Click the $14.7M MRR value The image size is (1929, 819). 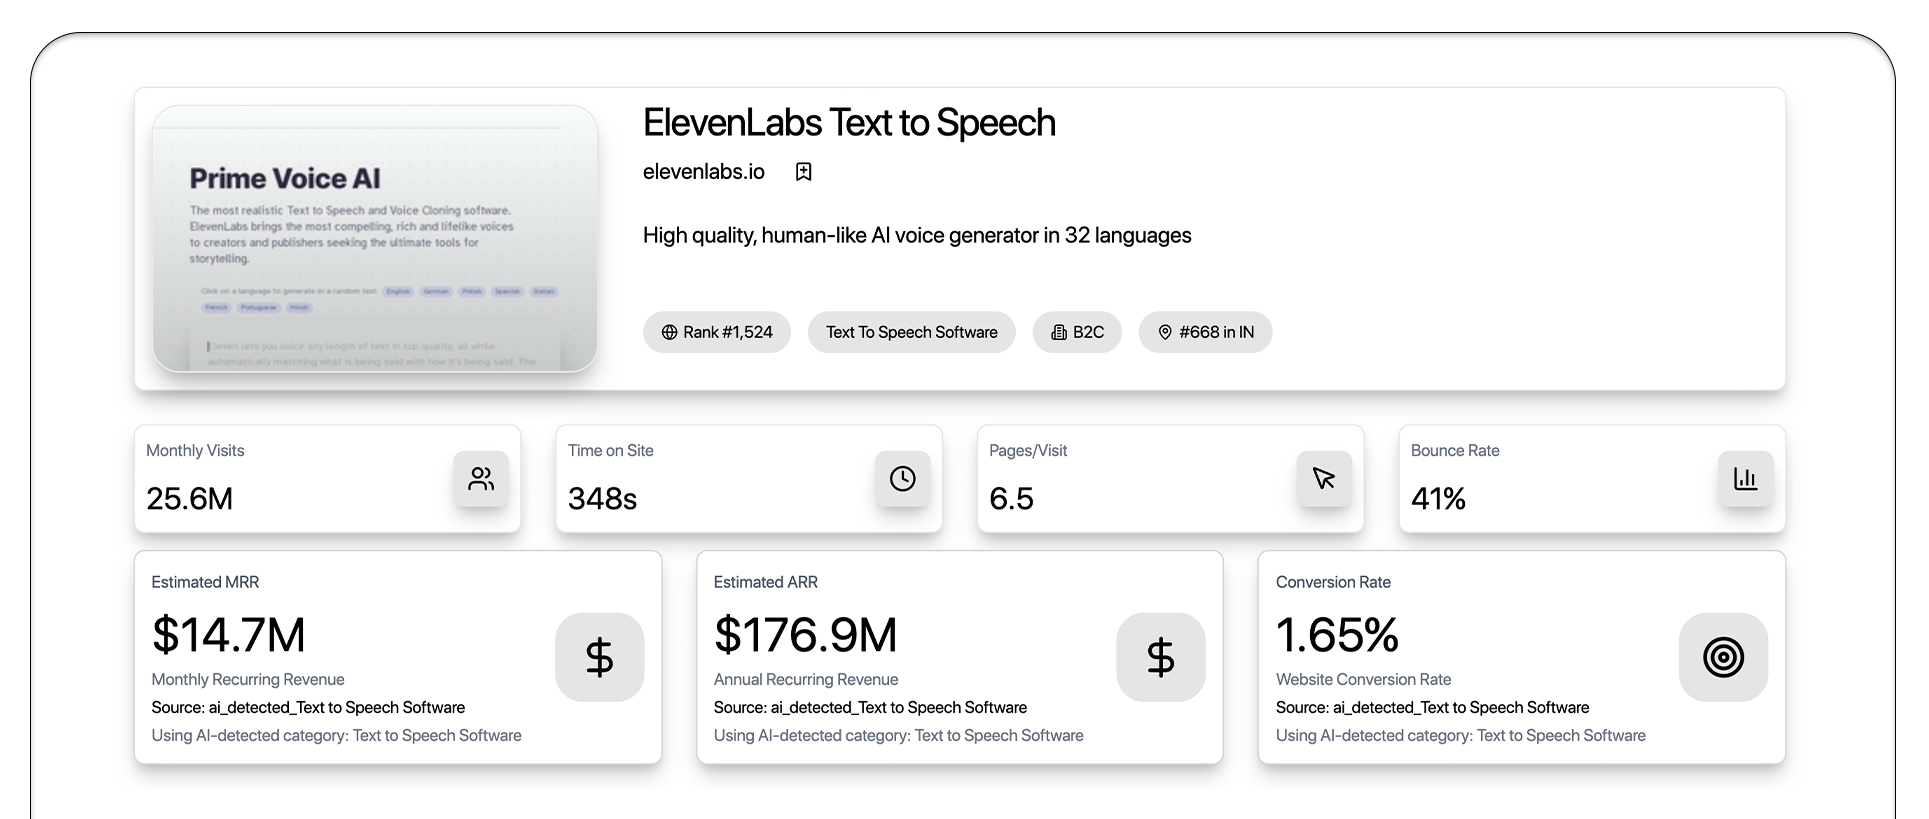coord(228,635)
